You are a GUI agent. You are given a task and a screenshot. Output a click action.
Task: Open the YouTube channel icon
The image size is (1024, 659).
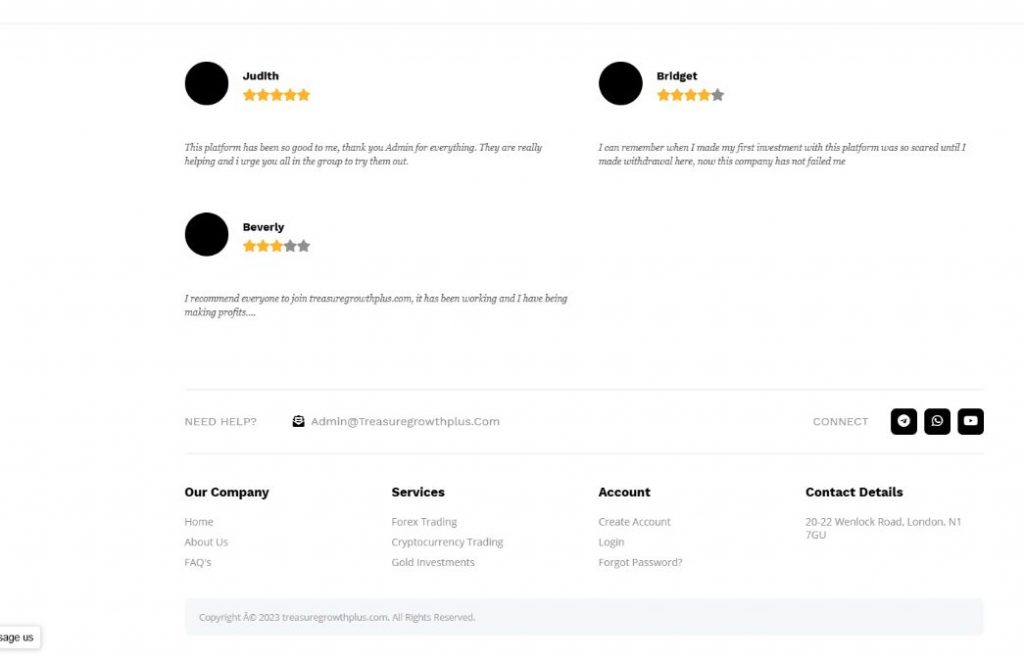pyautogui.click(x=970, y=421)
